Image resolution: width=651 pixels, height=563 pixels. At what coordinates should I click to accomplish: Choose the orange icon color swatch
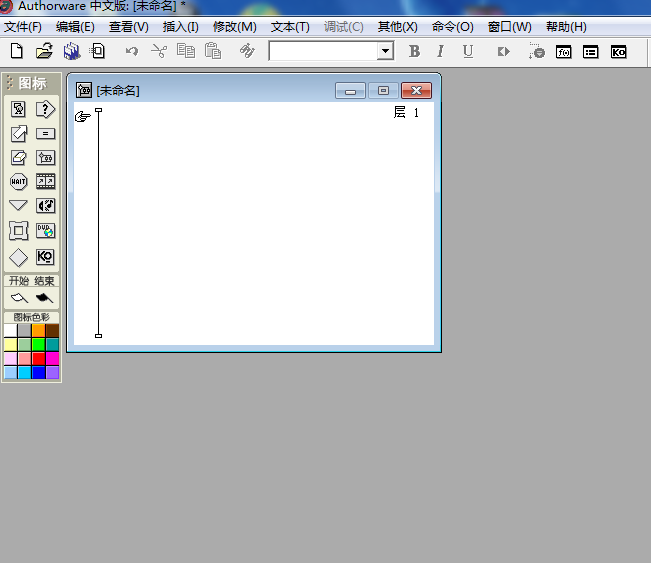coord(38,330)
